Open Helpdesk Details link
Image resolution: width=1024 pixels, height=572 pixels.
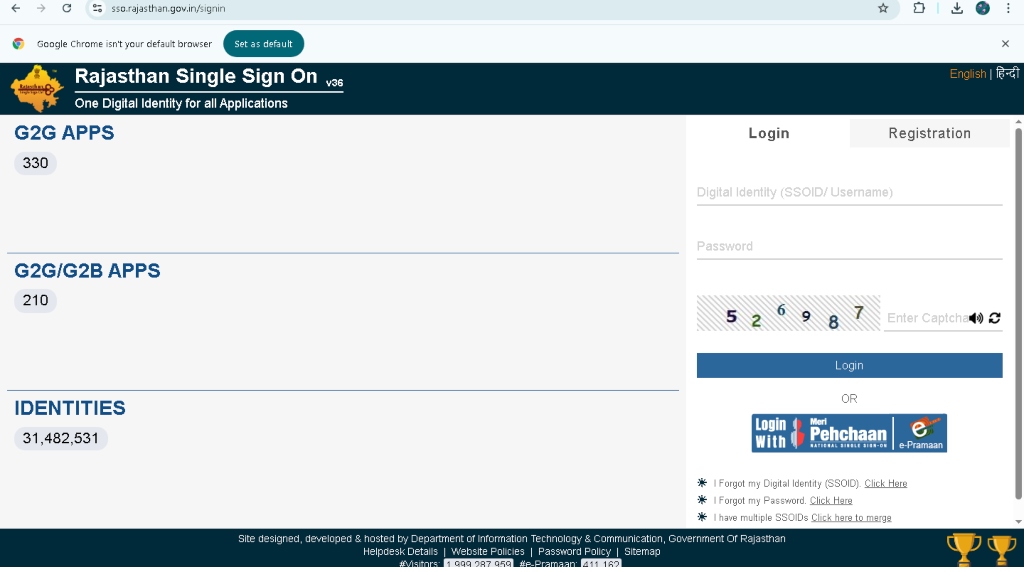point(400,552)
